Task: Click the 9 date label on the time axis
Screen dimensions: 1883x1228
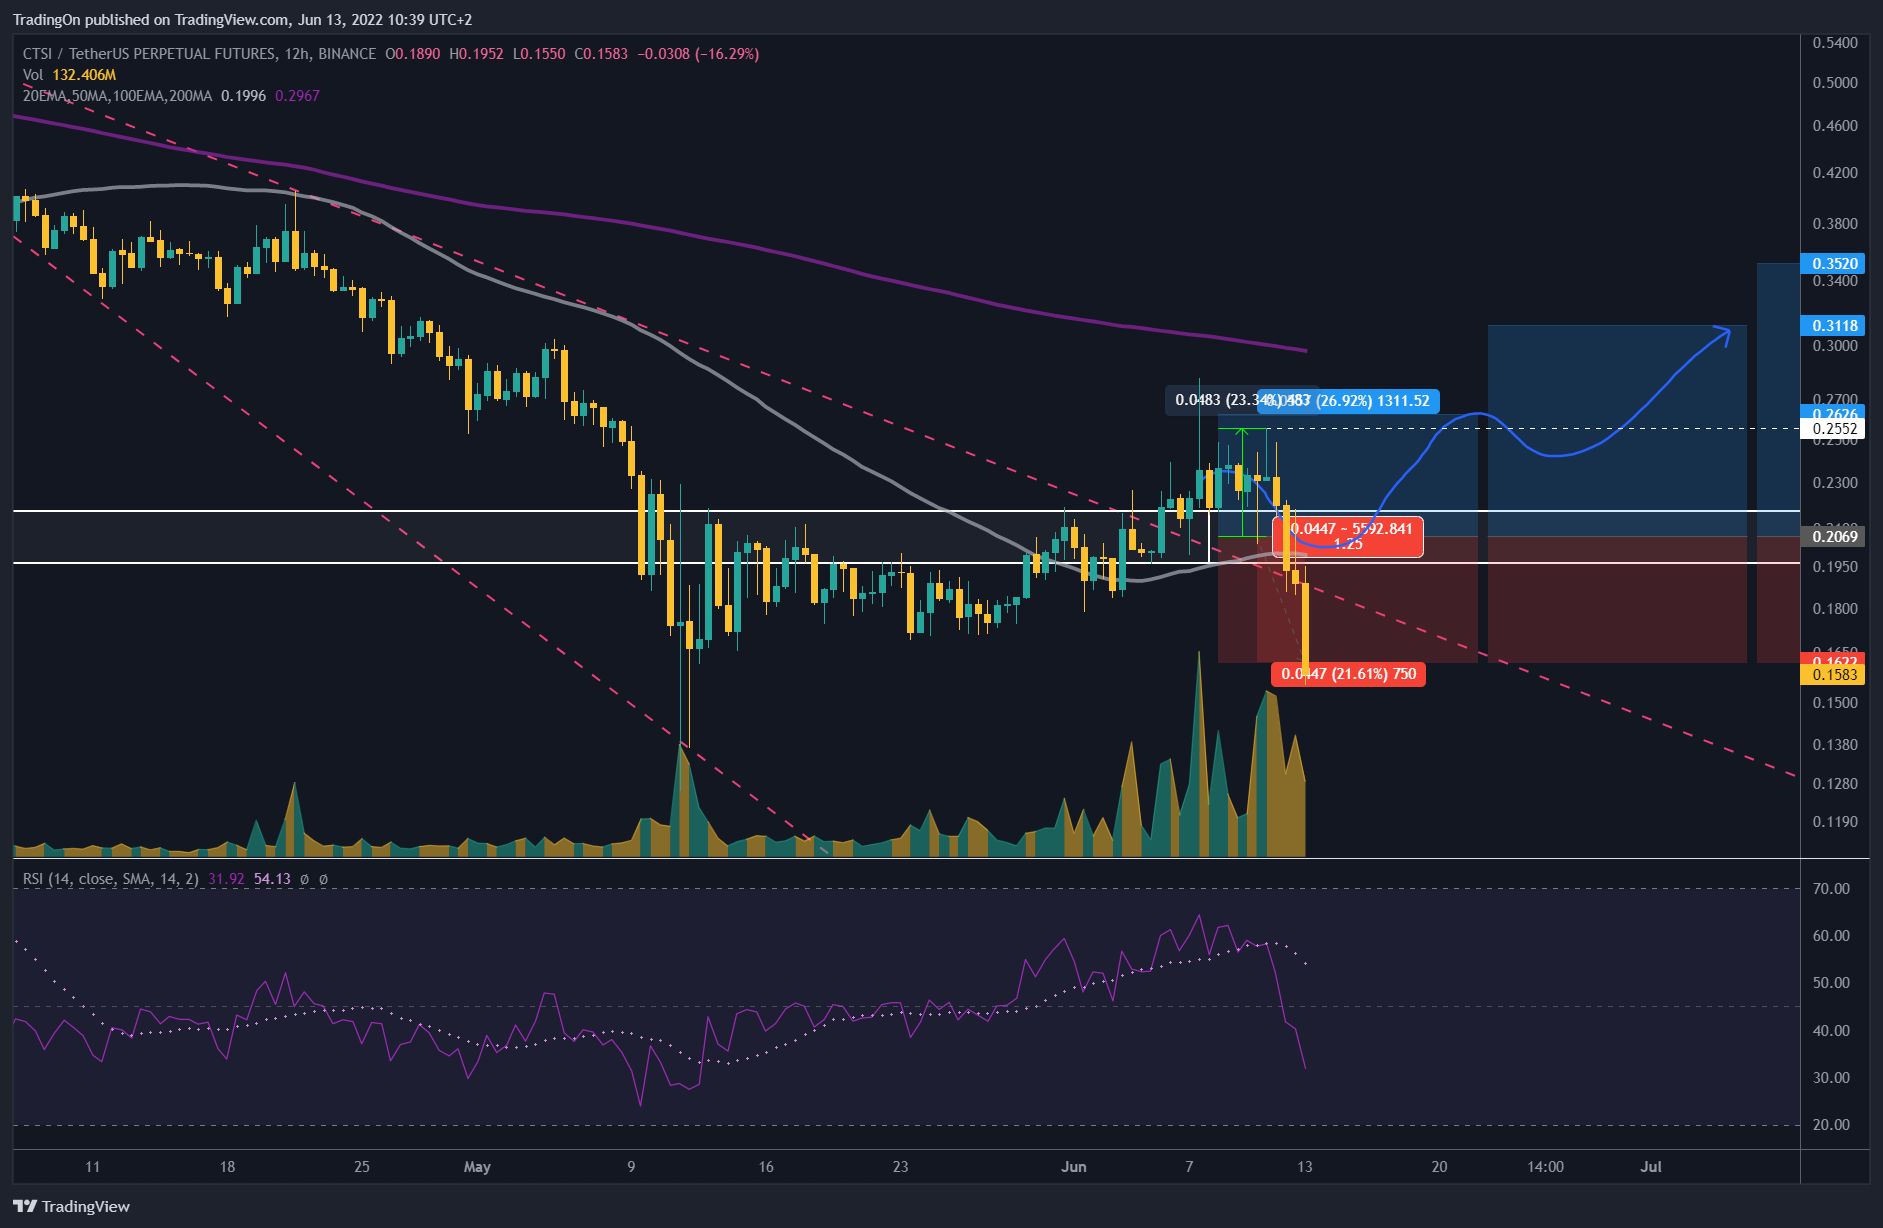Action: click(631, 1167)
